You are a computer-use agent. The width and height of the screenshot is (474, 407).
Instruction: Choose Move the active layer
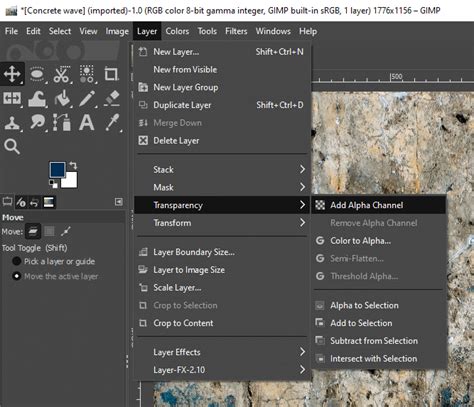(x=55, y=276)
